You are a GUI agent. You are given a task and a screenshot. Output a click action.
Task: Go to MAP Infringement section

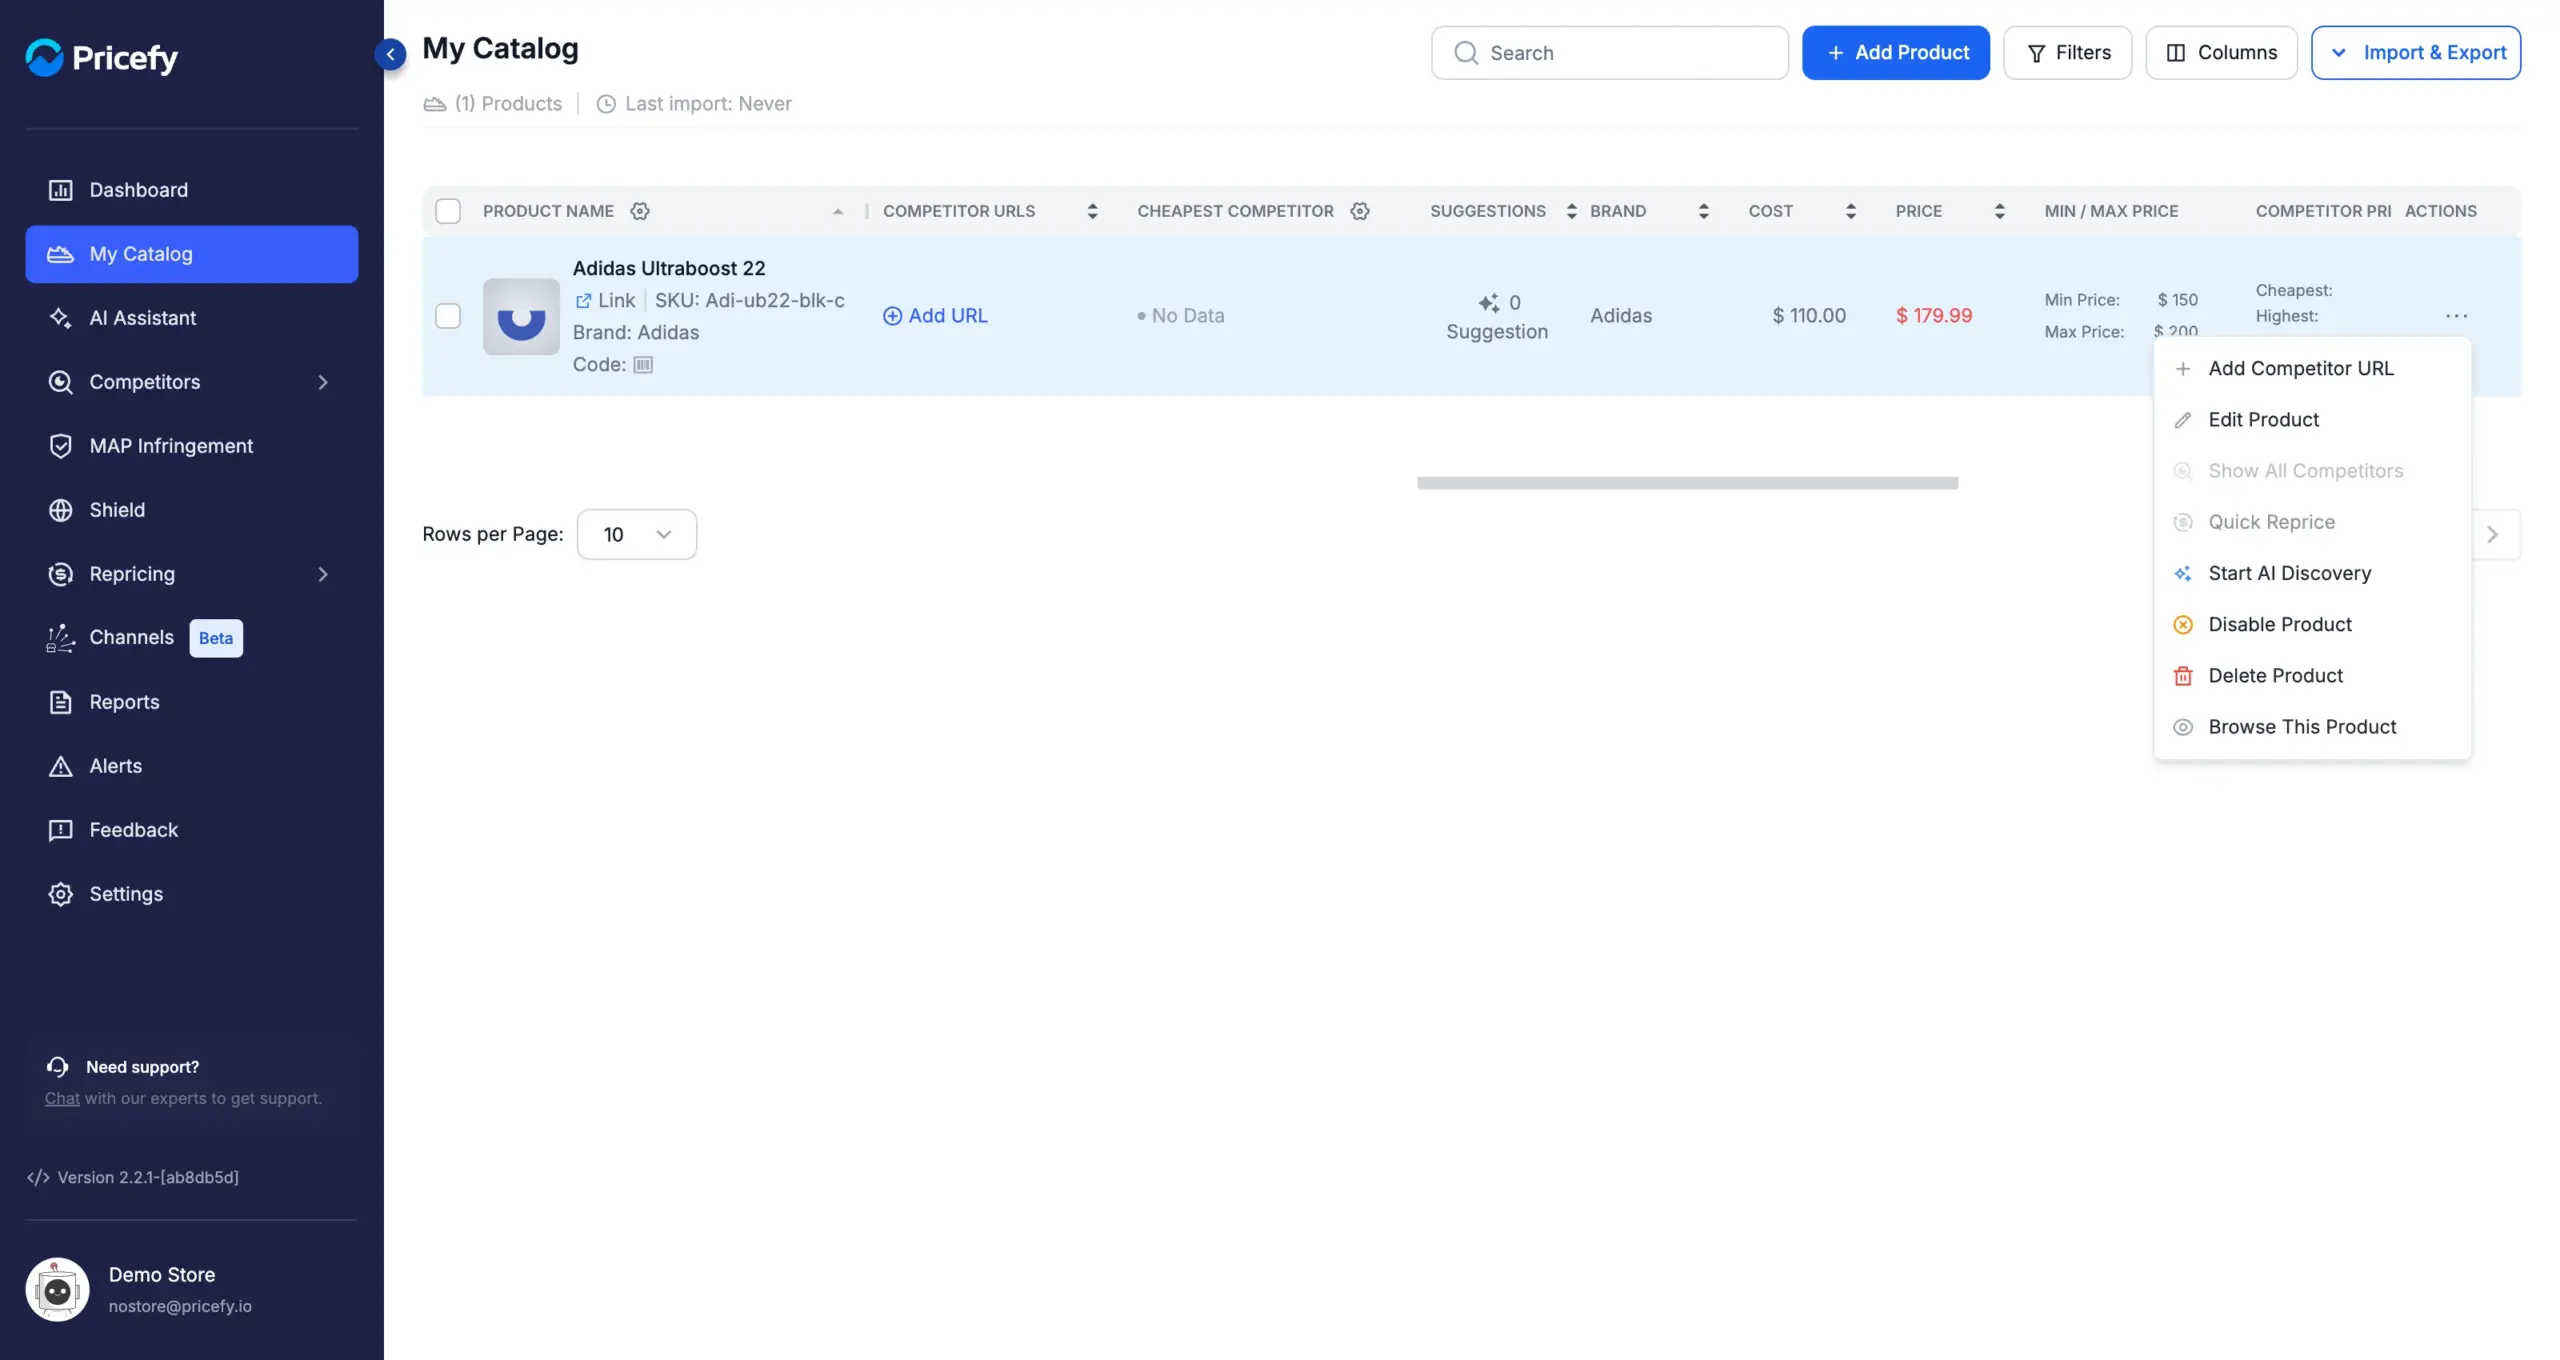[191, 446]
